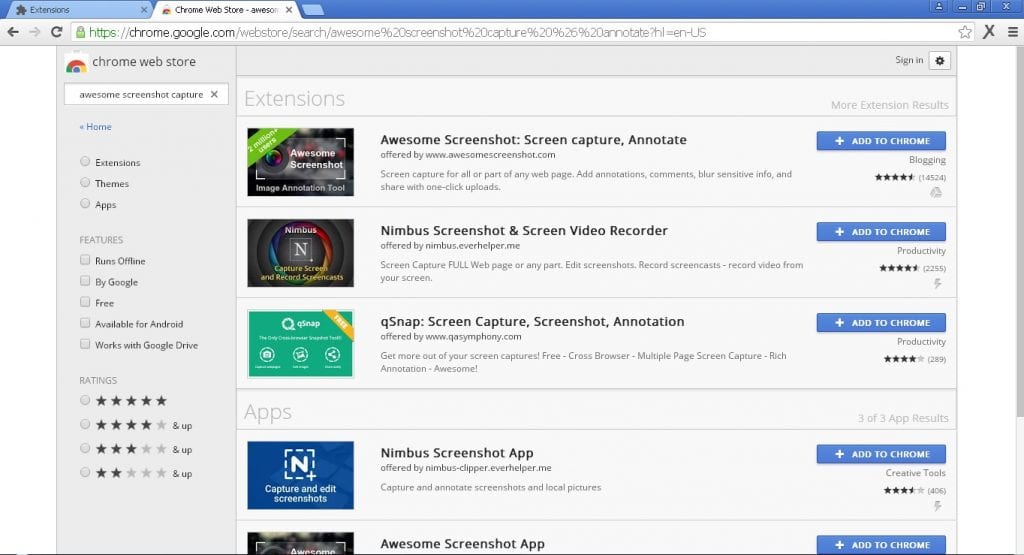1024x555 pixels.
Task: Open the More Extension Results link
Action: point(889,105)
